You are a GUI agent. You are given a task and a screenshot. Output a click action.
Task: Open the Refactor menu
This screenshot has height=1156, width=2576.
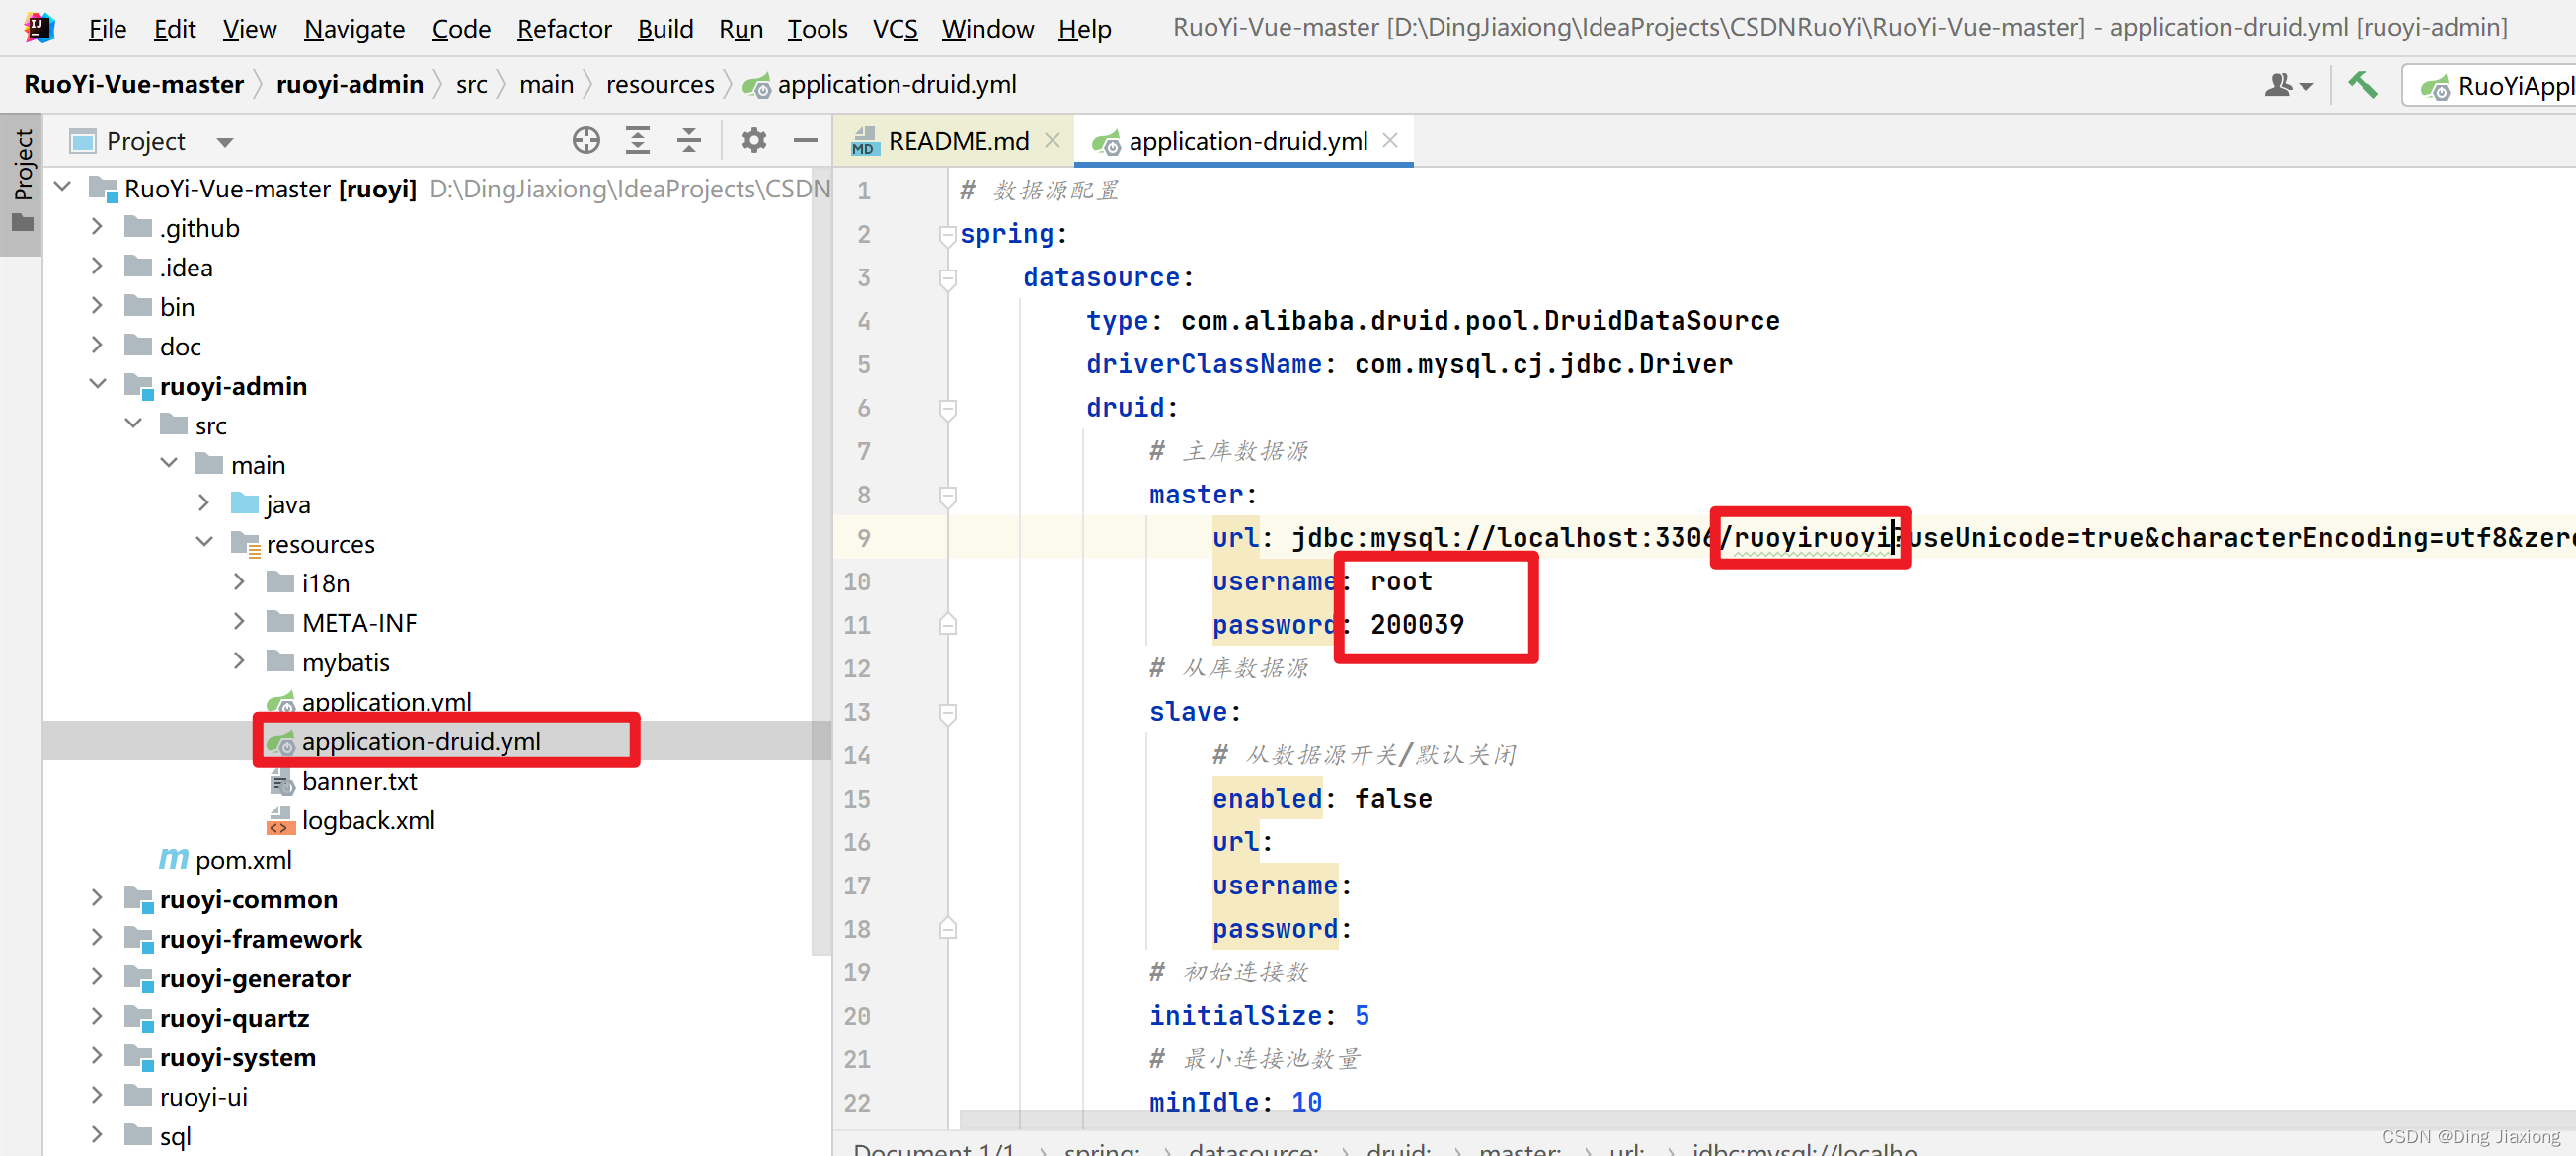pos(563,28)
